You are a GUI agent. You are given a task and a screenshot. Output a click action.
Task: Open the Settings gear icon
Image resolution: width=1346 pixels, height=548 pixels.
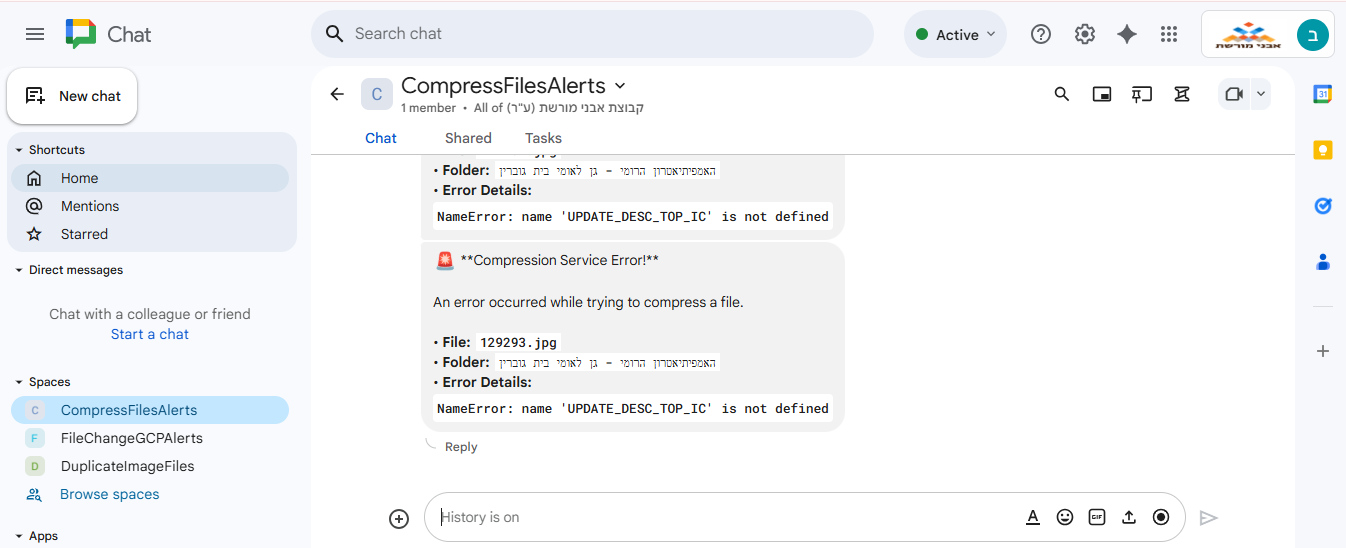(1085, 34)
